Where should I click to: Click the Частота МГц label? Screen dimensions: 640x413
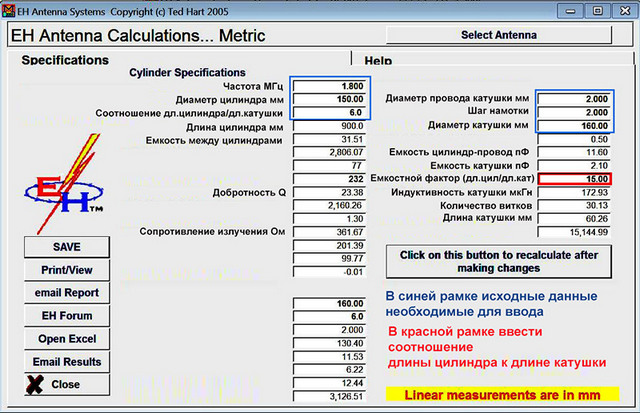pyautogui.click(x=253, y=86)
